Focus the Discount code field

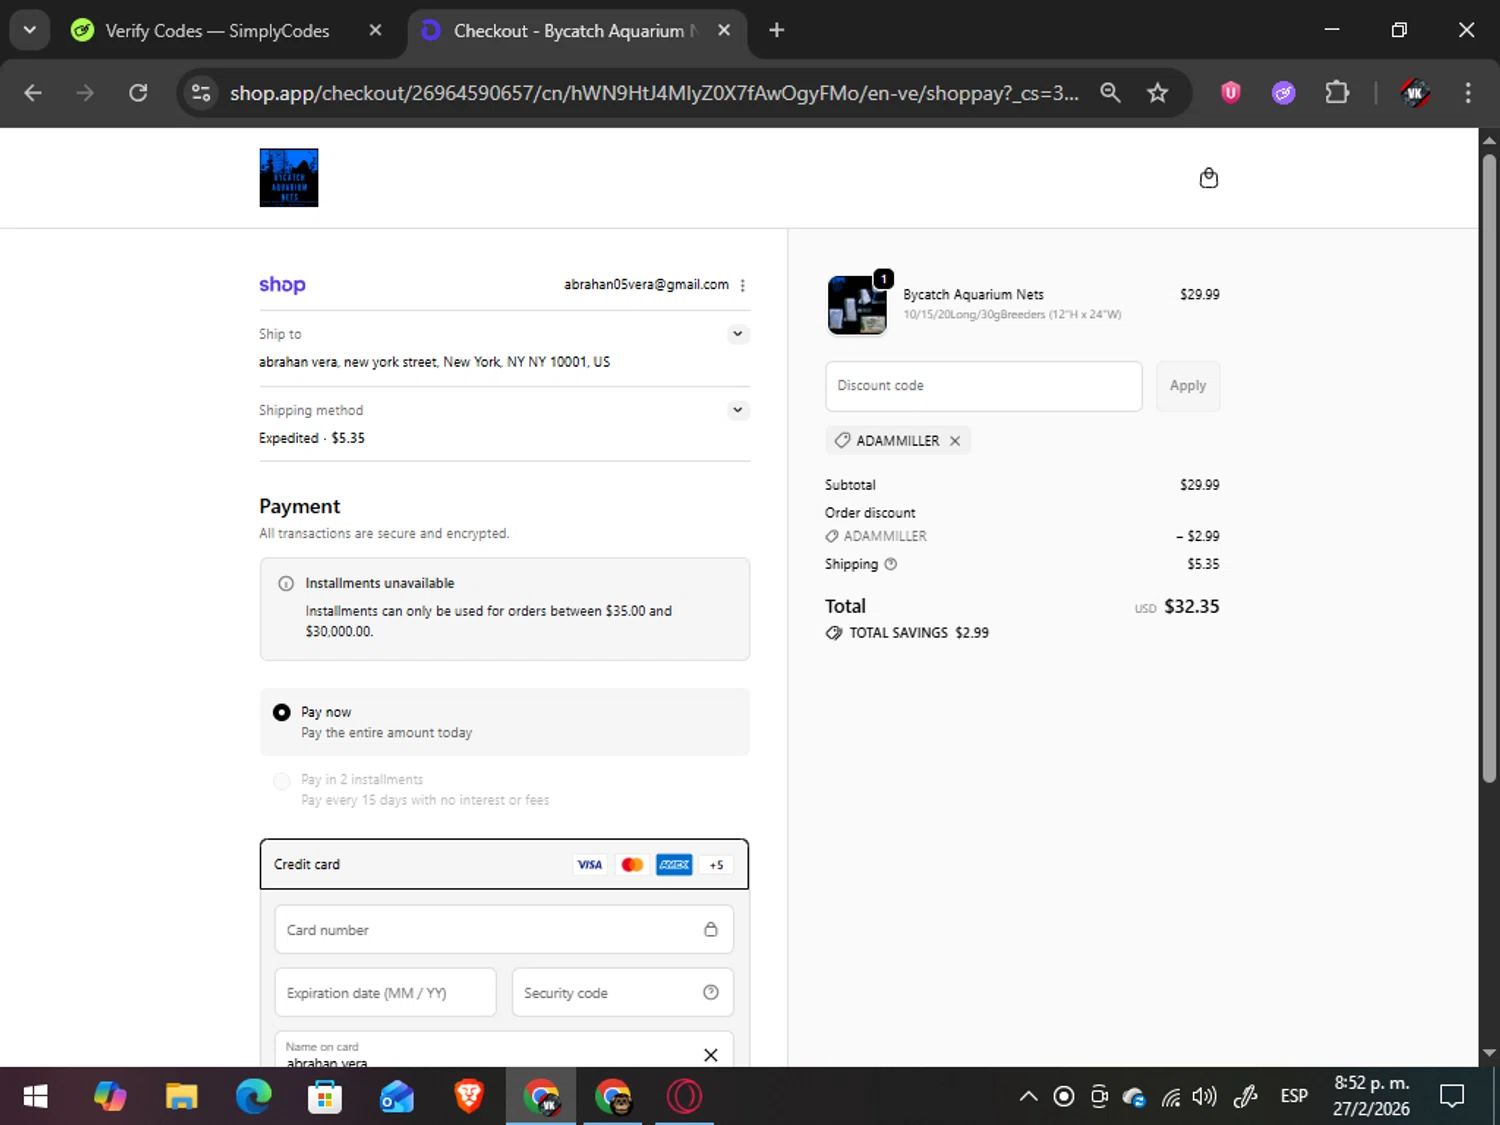tap(983, 386)
